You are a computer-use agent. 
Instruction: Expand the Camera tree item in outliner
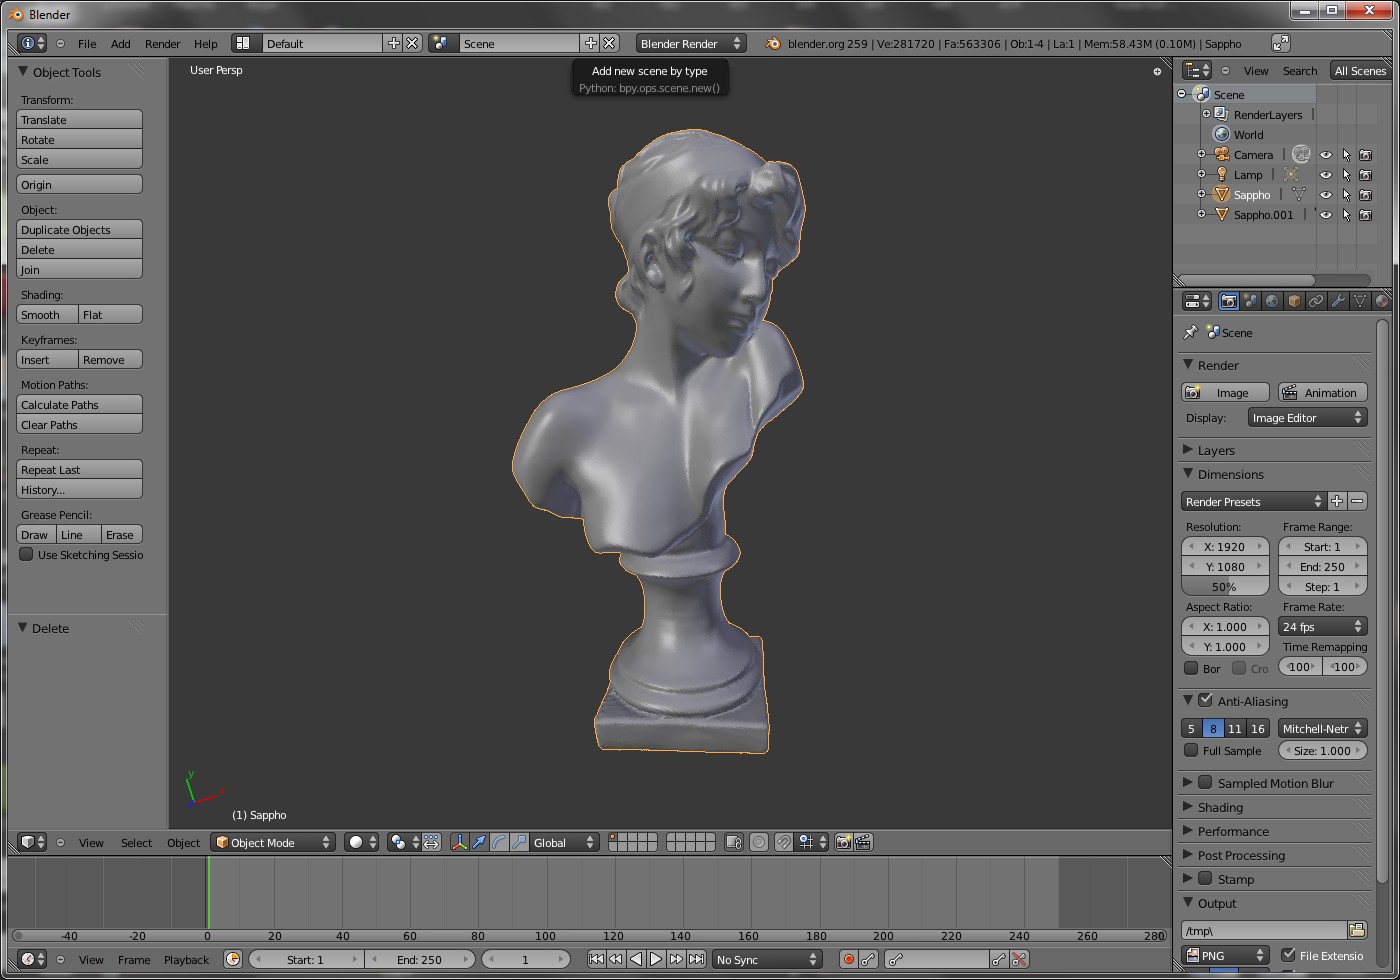1201,154
